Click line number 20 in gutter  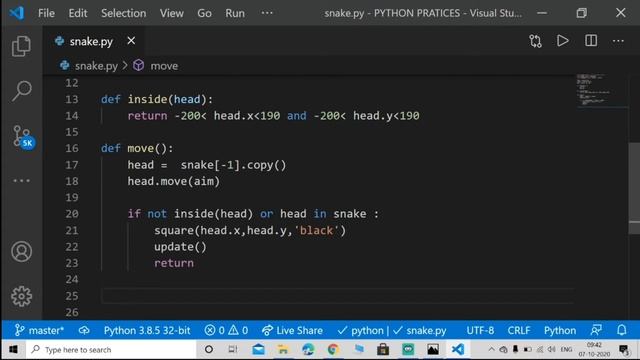coord(72,214)
